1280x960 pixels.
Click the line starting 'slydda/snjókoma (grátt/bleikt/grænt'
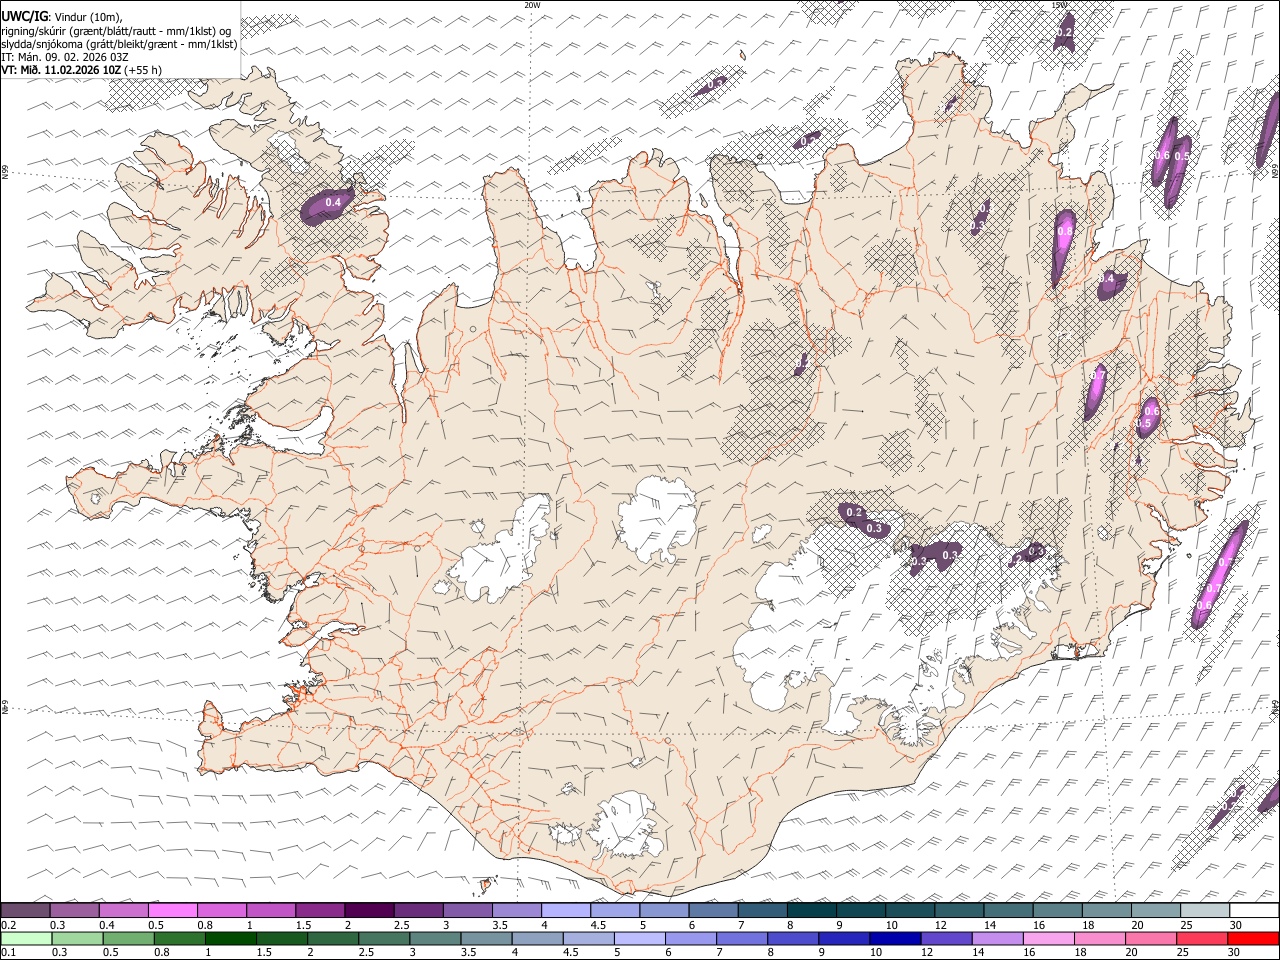119,44
